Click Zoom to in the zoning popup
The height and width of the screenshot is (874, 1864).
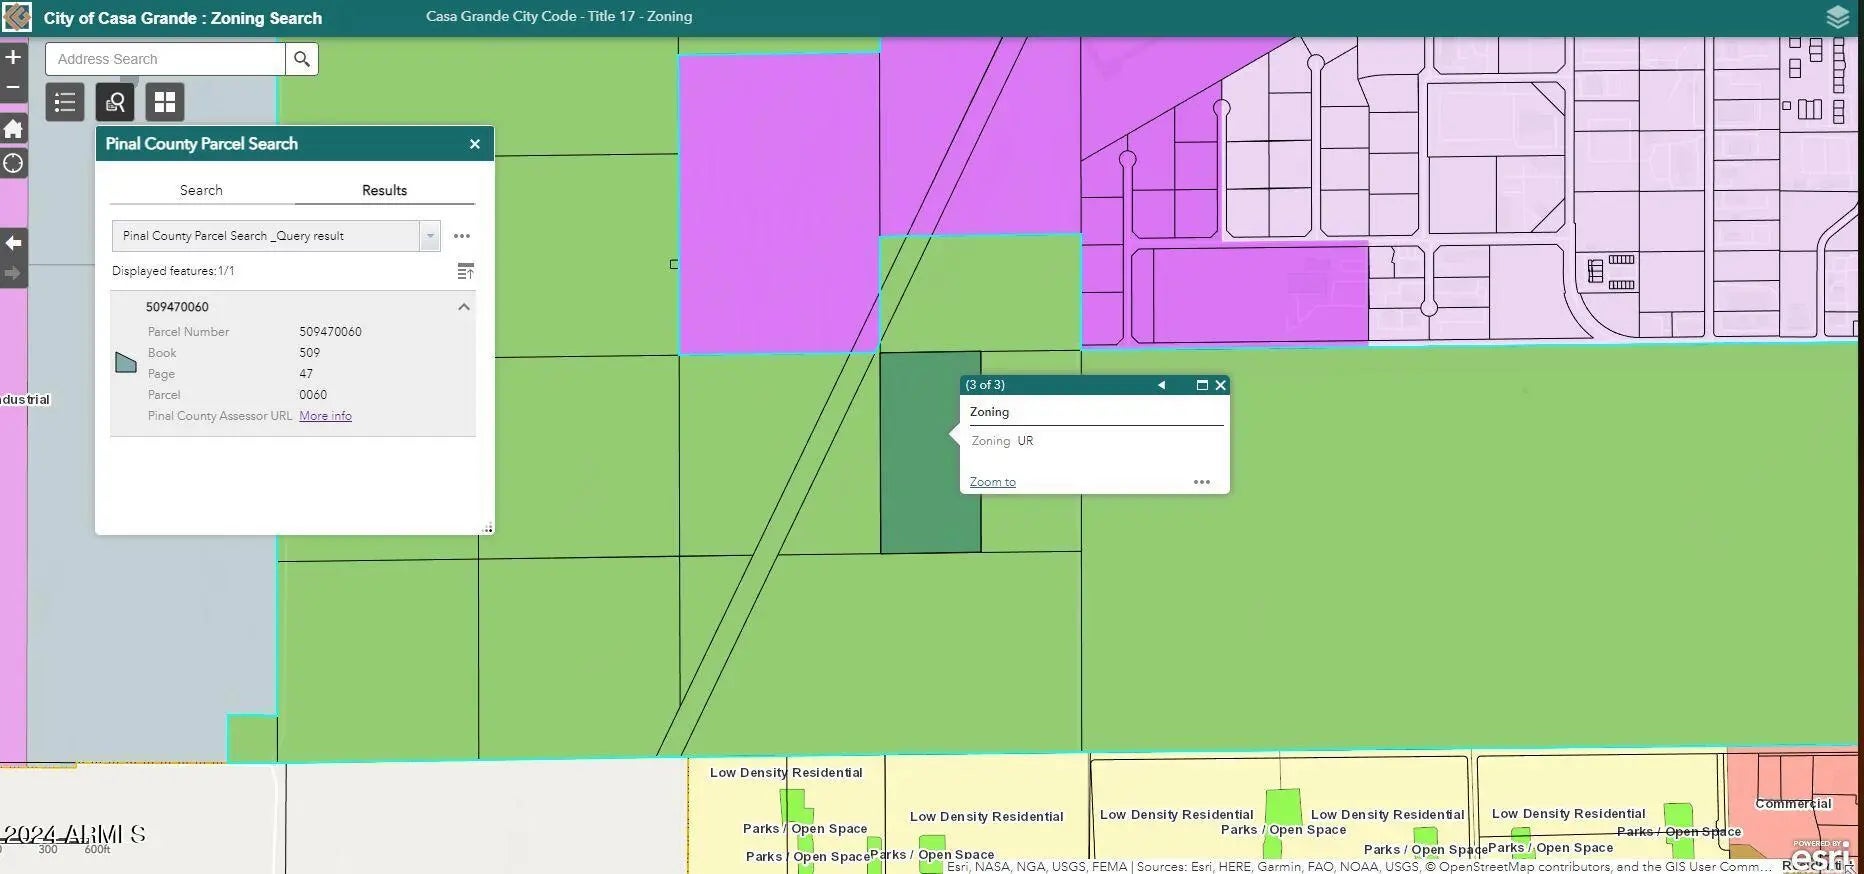click(x=992, y=482)
